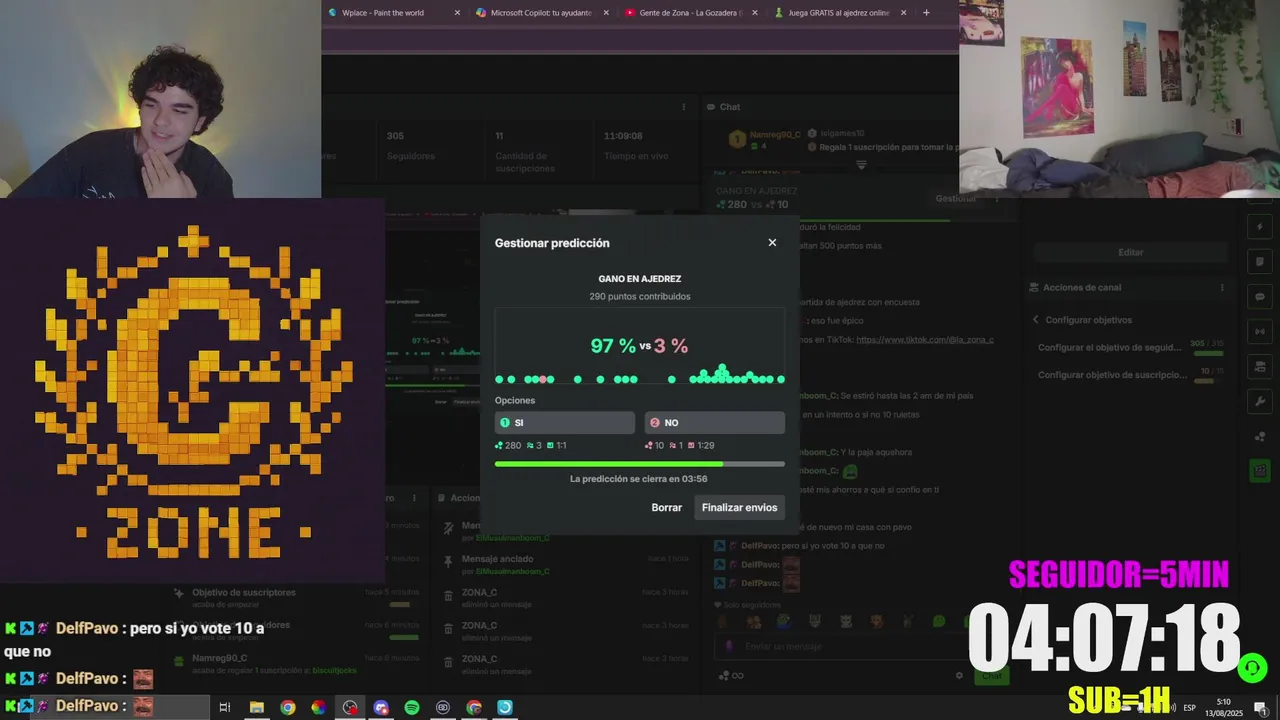Go back from Configurar objetivos
The height and width of the screenshot is (720, 1280).
1036,320
